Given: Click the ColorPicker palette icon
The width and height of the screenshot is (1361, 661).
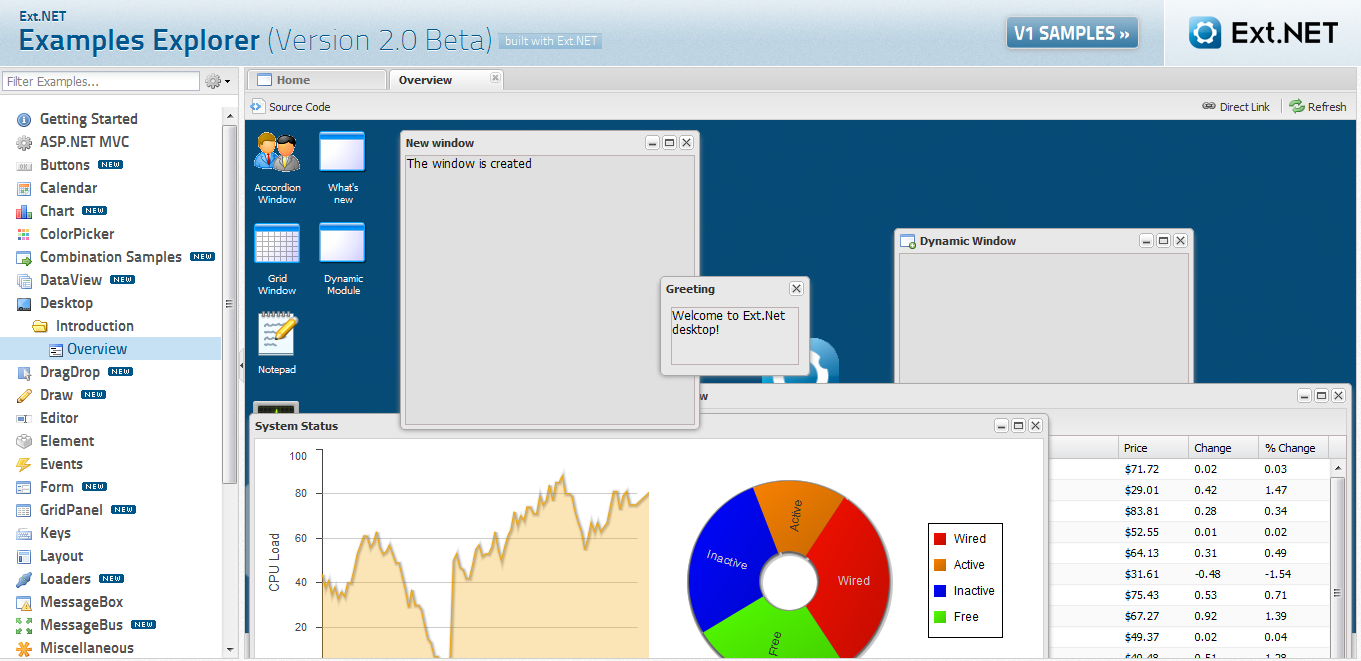Looking at the screenshot, I should (24, 234).
